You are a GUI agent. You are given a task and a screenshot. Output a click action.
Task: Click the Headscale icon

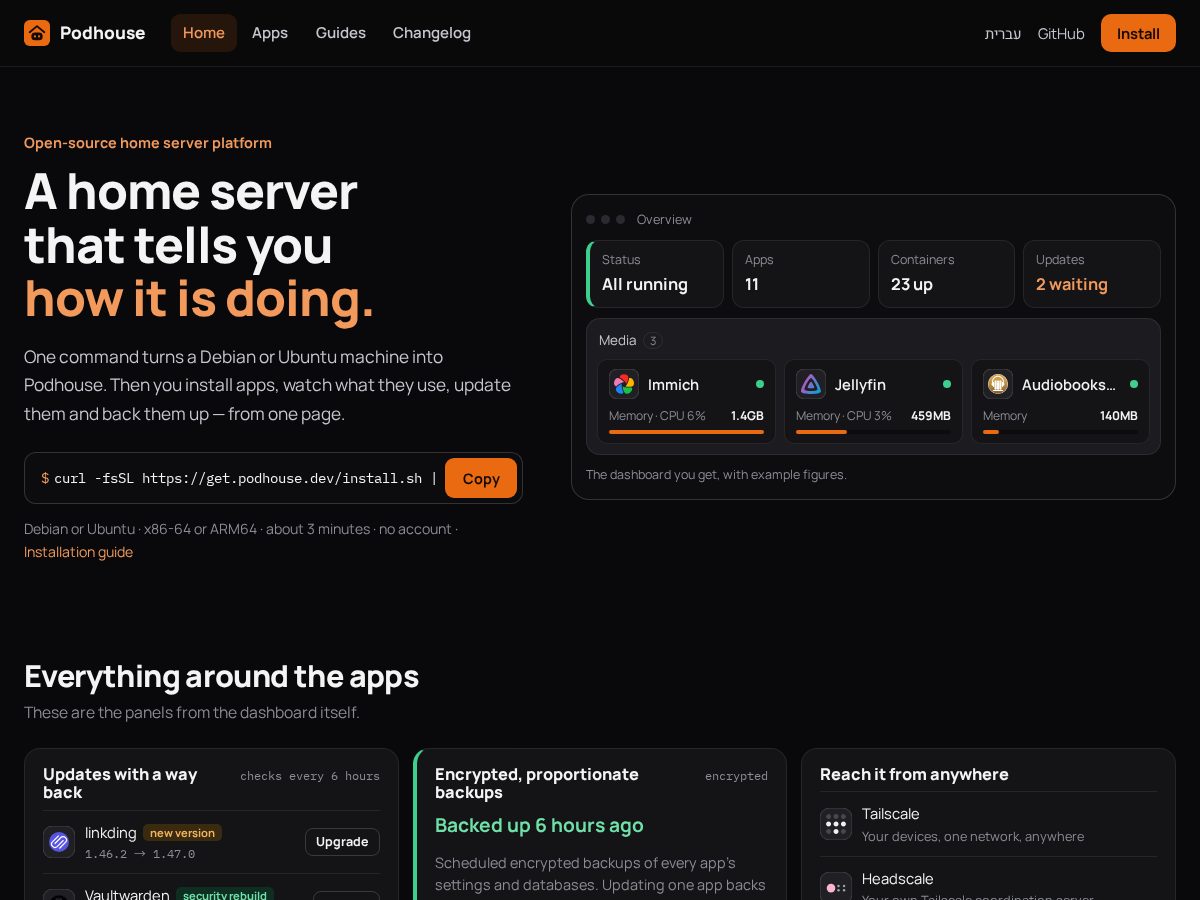tap(836, 888)
